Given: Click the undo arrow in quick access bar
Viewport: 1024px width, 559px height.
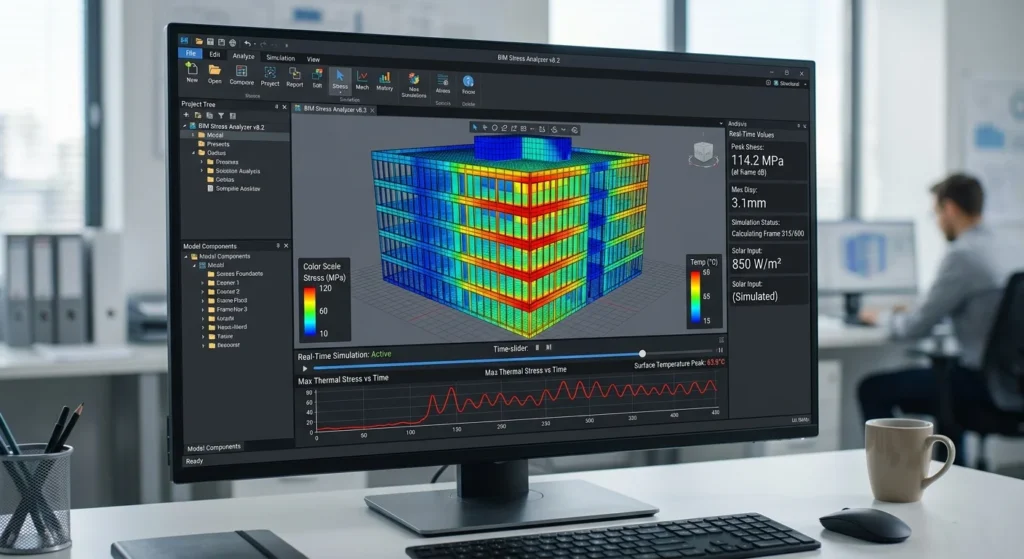Looking at the screenshot, I should (248, 43).
